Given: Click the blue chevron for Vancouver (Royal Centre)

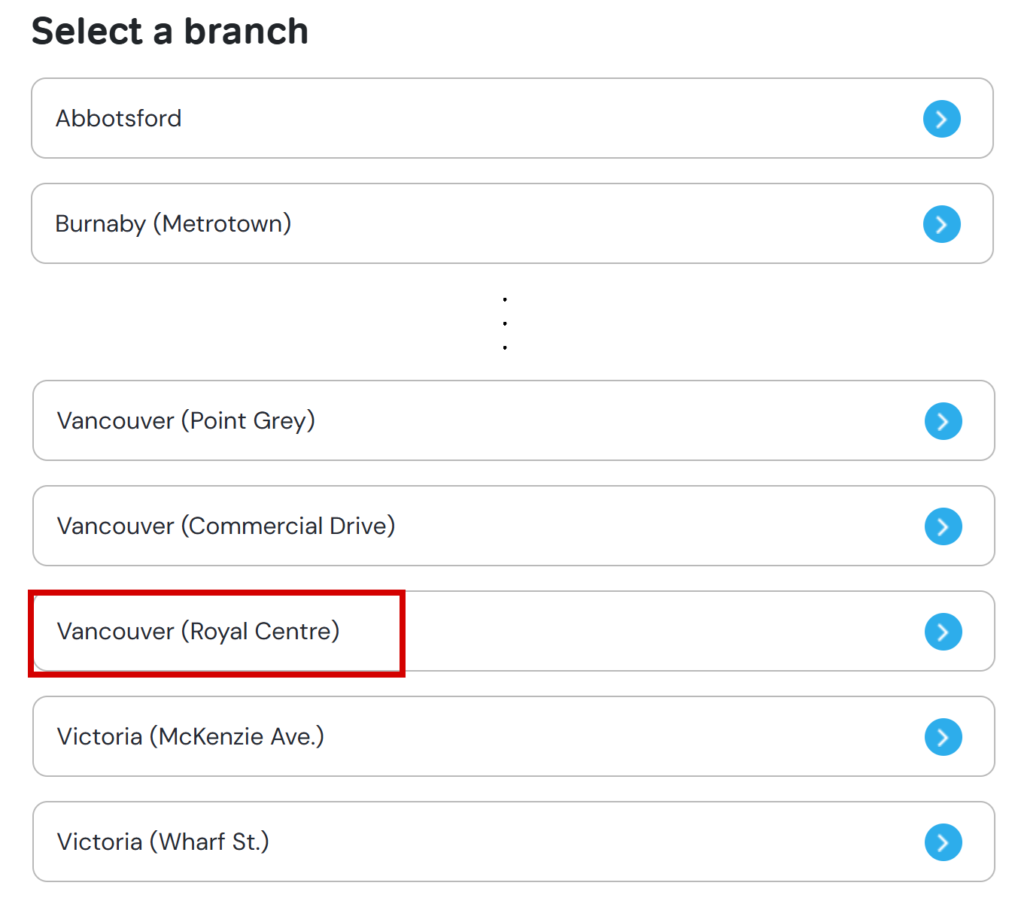Looking at the screenshot, I should 942,632.
